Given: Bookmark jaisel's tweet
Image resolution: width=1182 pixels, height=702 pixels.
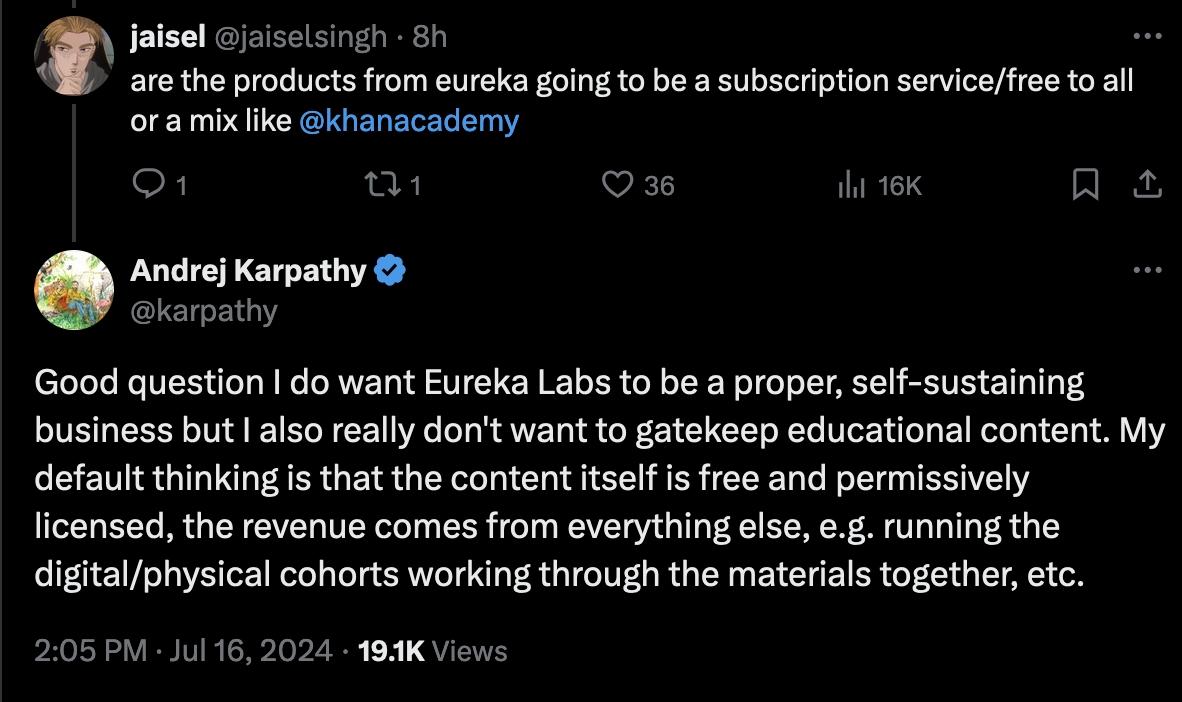Looking at the screenshot, I should coord(1085,184).
